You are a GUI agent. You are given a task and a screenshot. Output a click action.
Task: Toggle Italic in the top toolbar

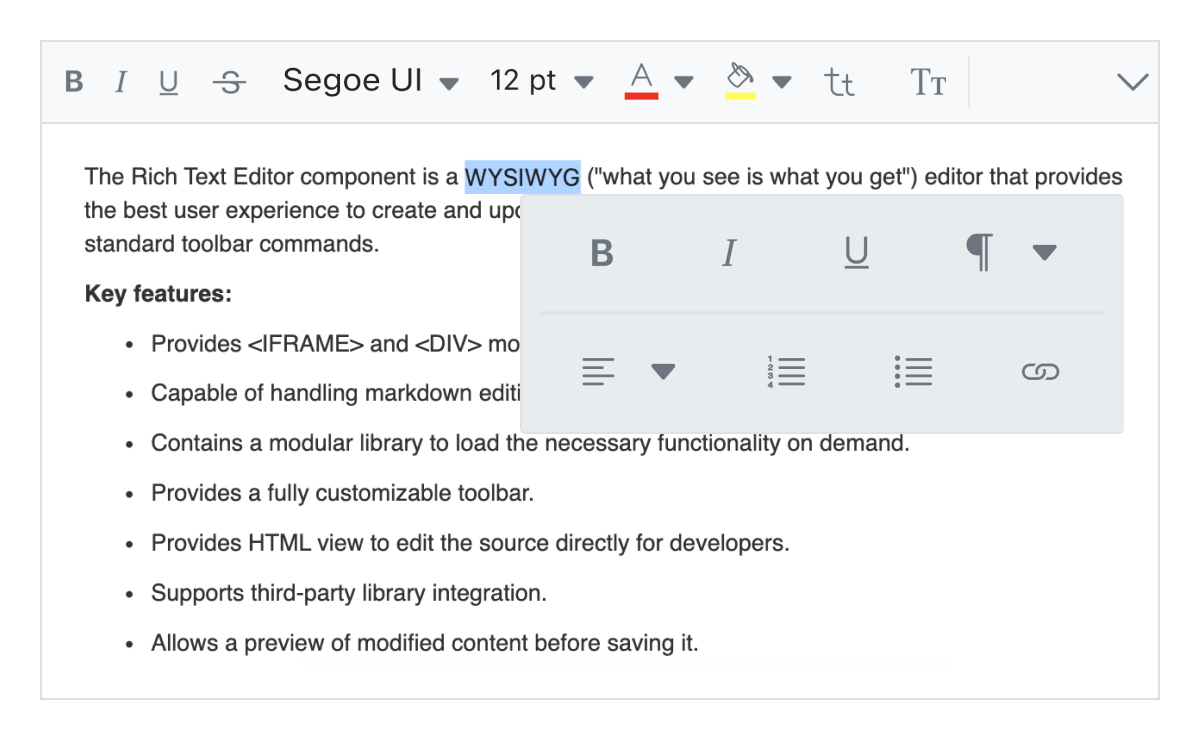tap(120, 82)
